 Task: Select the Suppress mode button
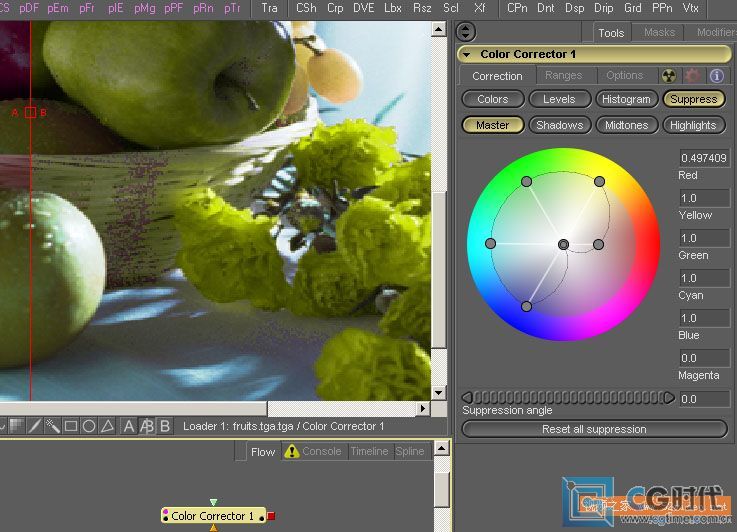694,99
